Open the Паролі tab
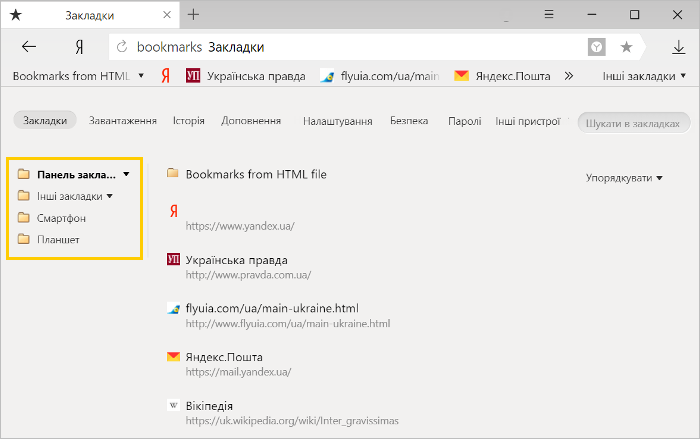The height and width of the screenshot is (439, 700). 465,121
